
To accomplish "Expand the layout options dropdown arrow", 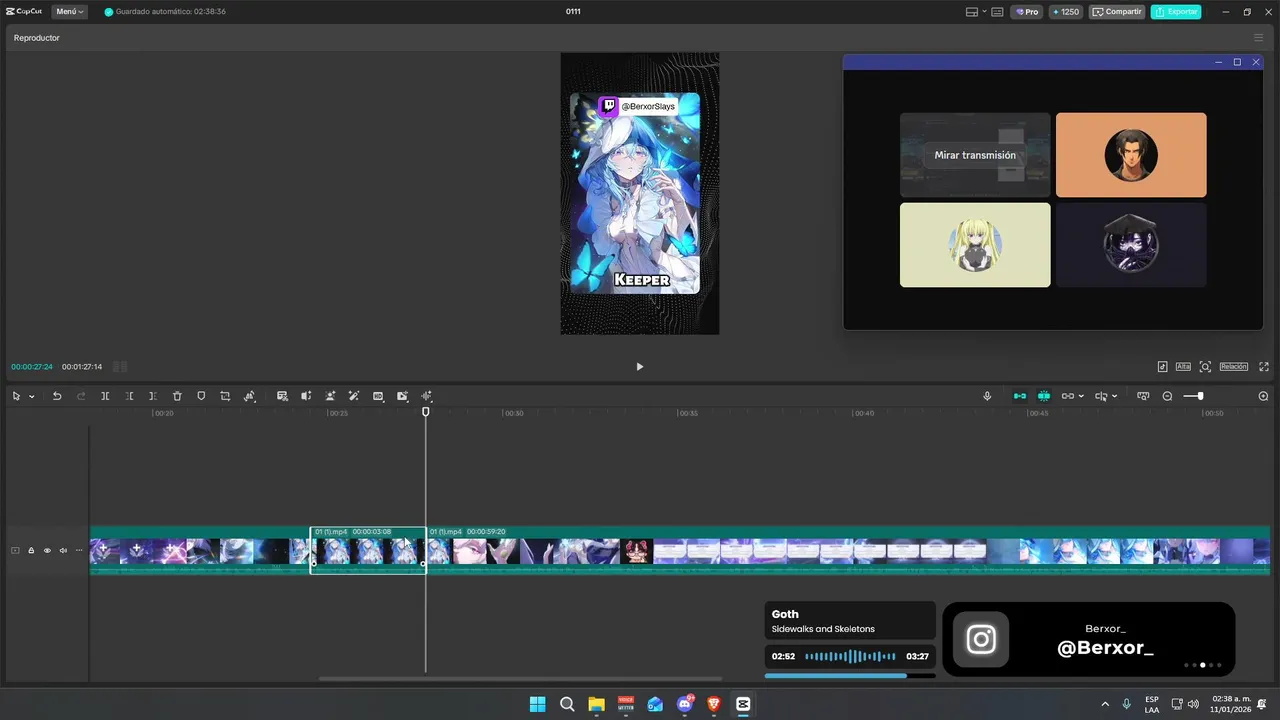I will coord(984,12).
